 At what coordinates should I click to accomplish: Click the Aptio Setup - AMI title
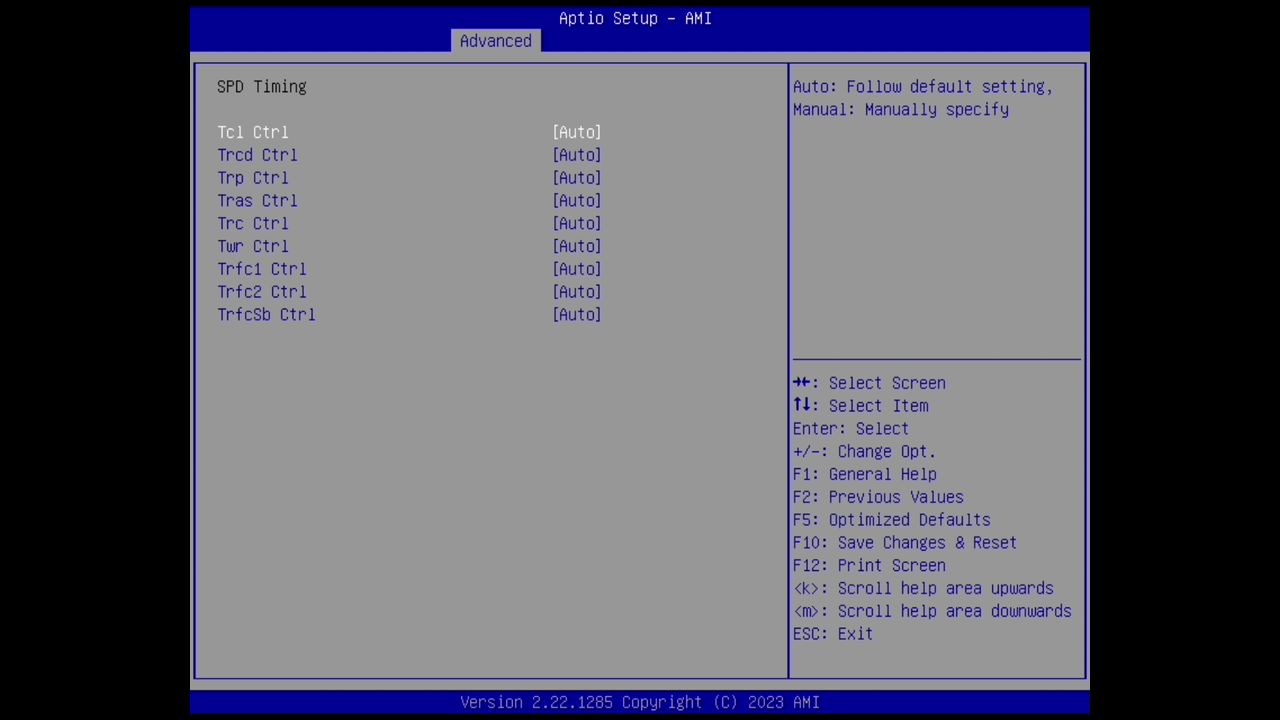(x=635, y=18)
